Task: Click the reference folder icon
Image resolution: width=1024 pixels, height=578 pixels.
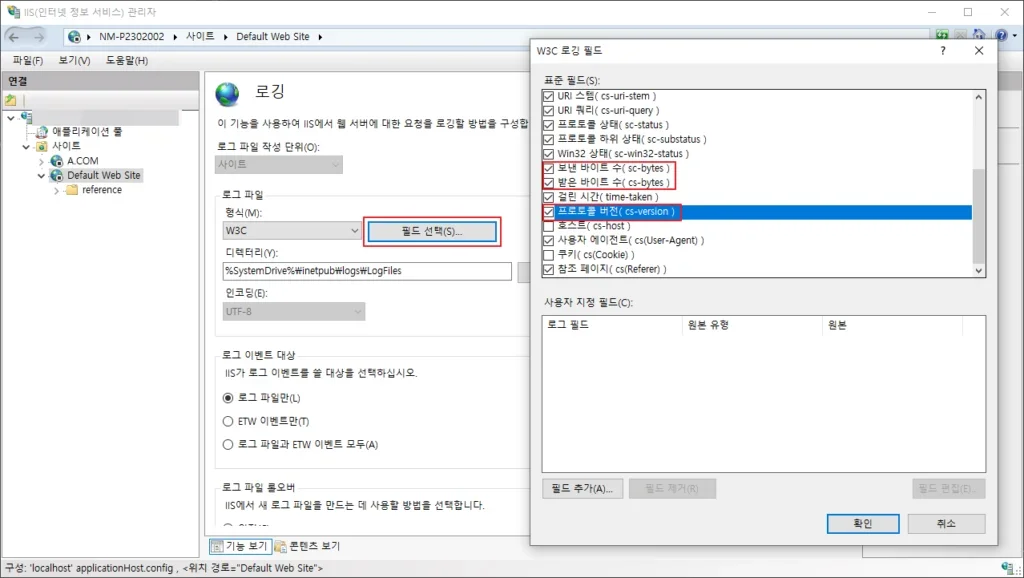Action: [x=72, y=189]
